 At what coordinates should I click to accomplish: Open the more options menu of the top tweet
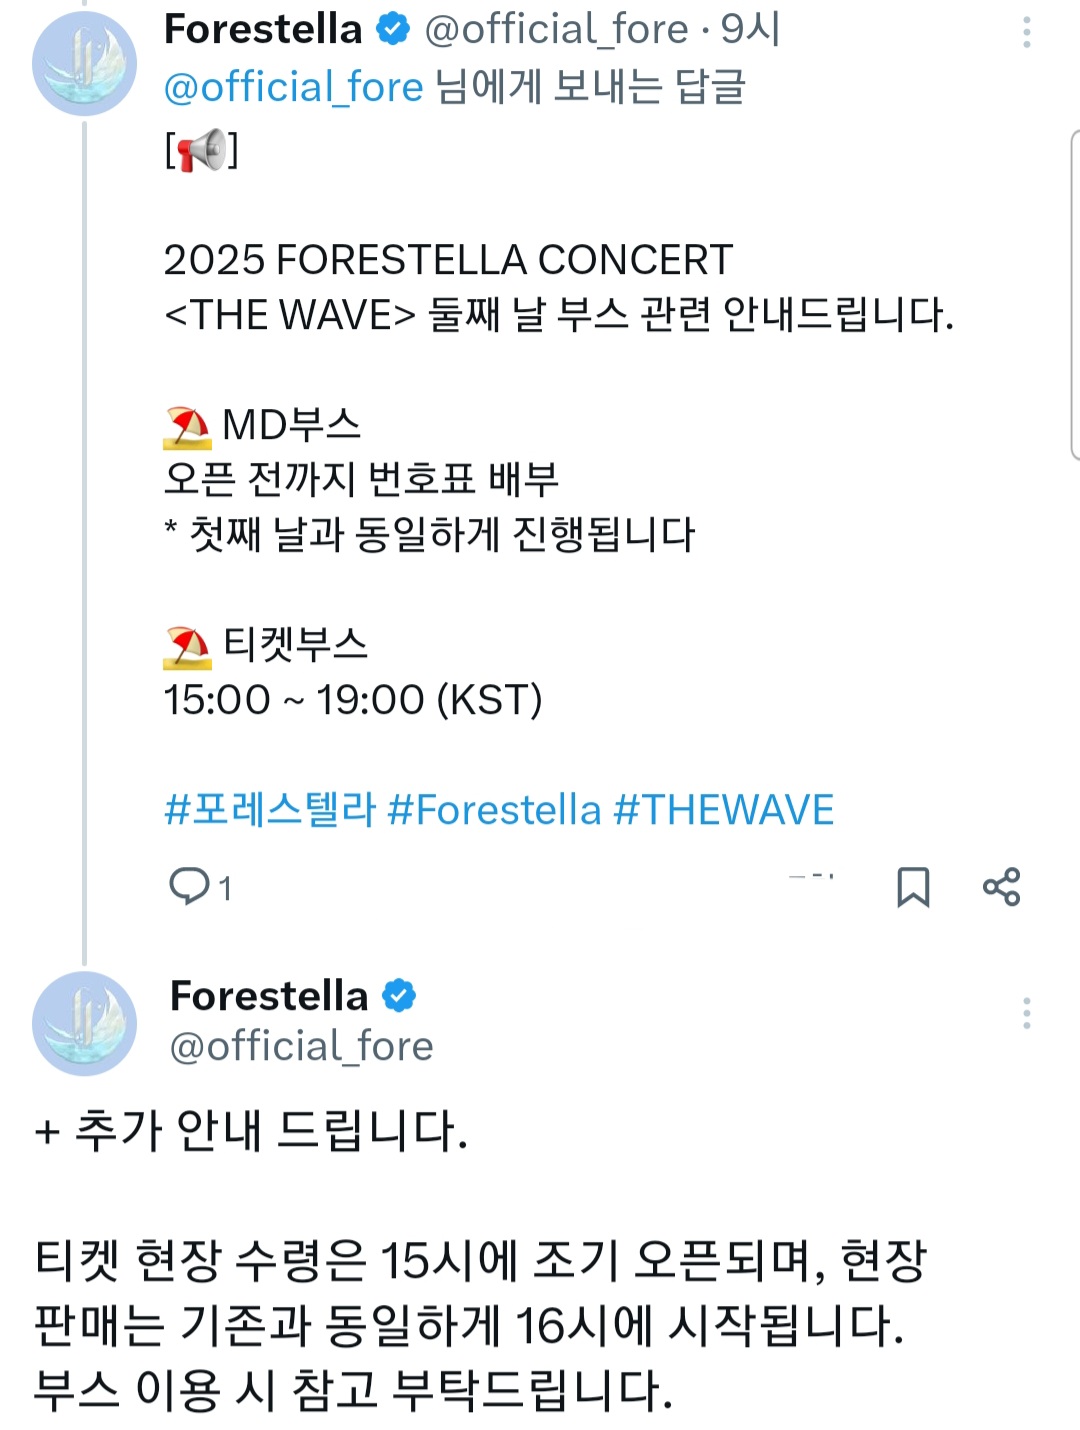click(1026, 33)
